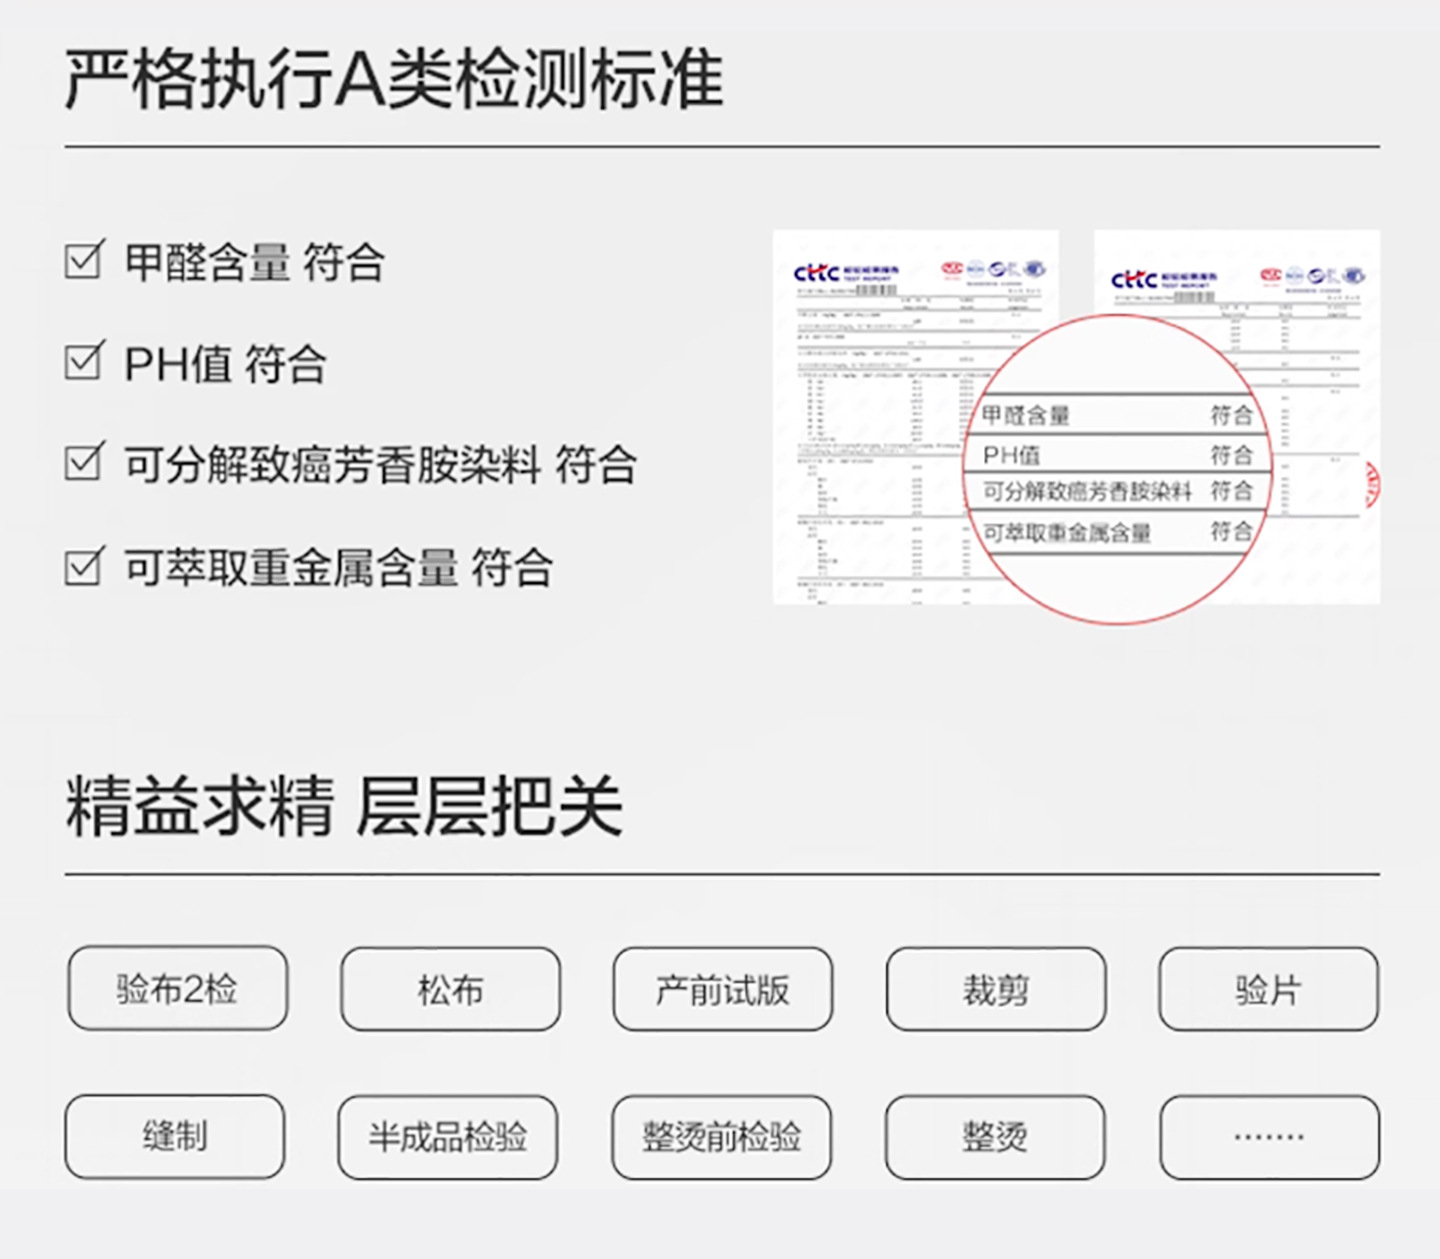Click the 半成品检验 button
Viewport: 1440px width, 1259px height.
pos(448,1137)
